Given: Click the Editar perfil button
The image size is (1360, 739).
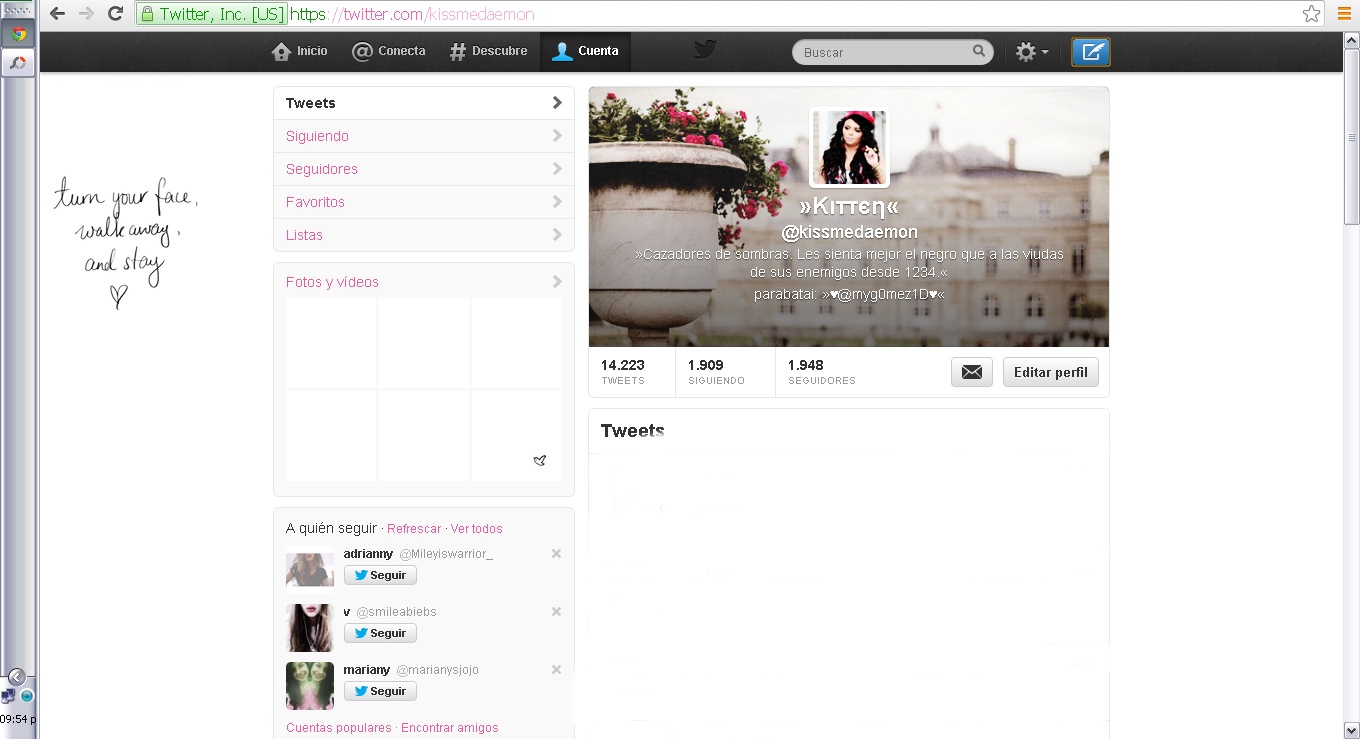Looking at the screenshot, I should pos(1051,372).
